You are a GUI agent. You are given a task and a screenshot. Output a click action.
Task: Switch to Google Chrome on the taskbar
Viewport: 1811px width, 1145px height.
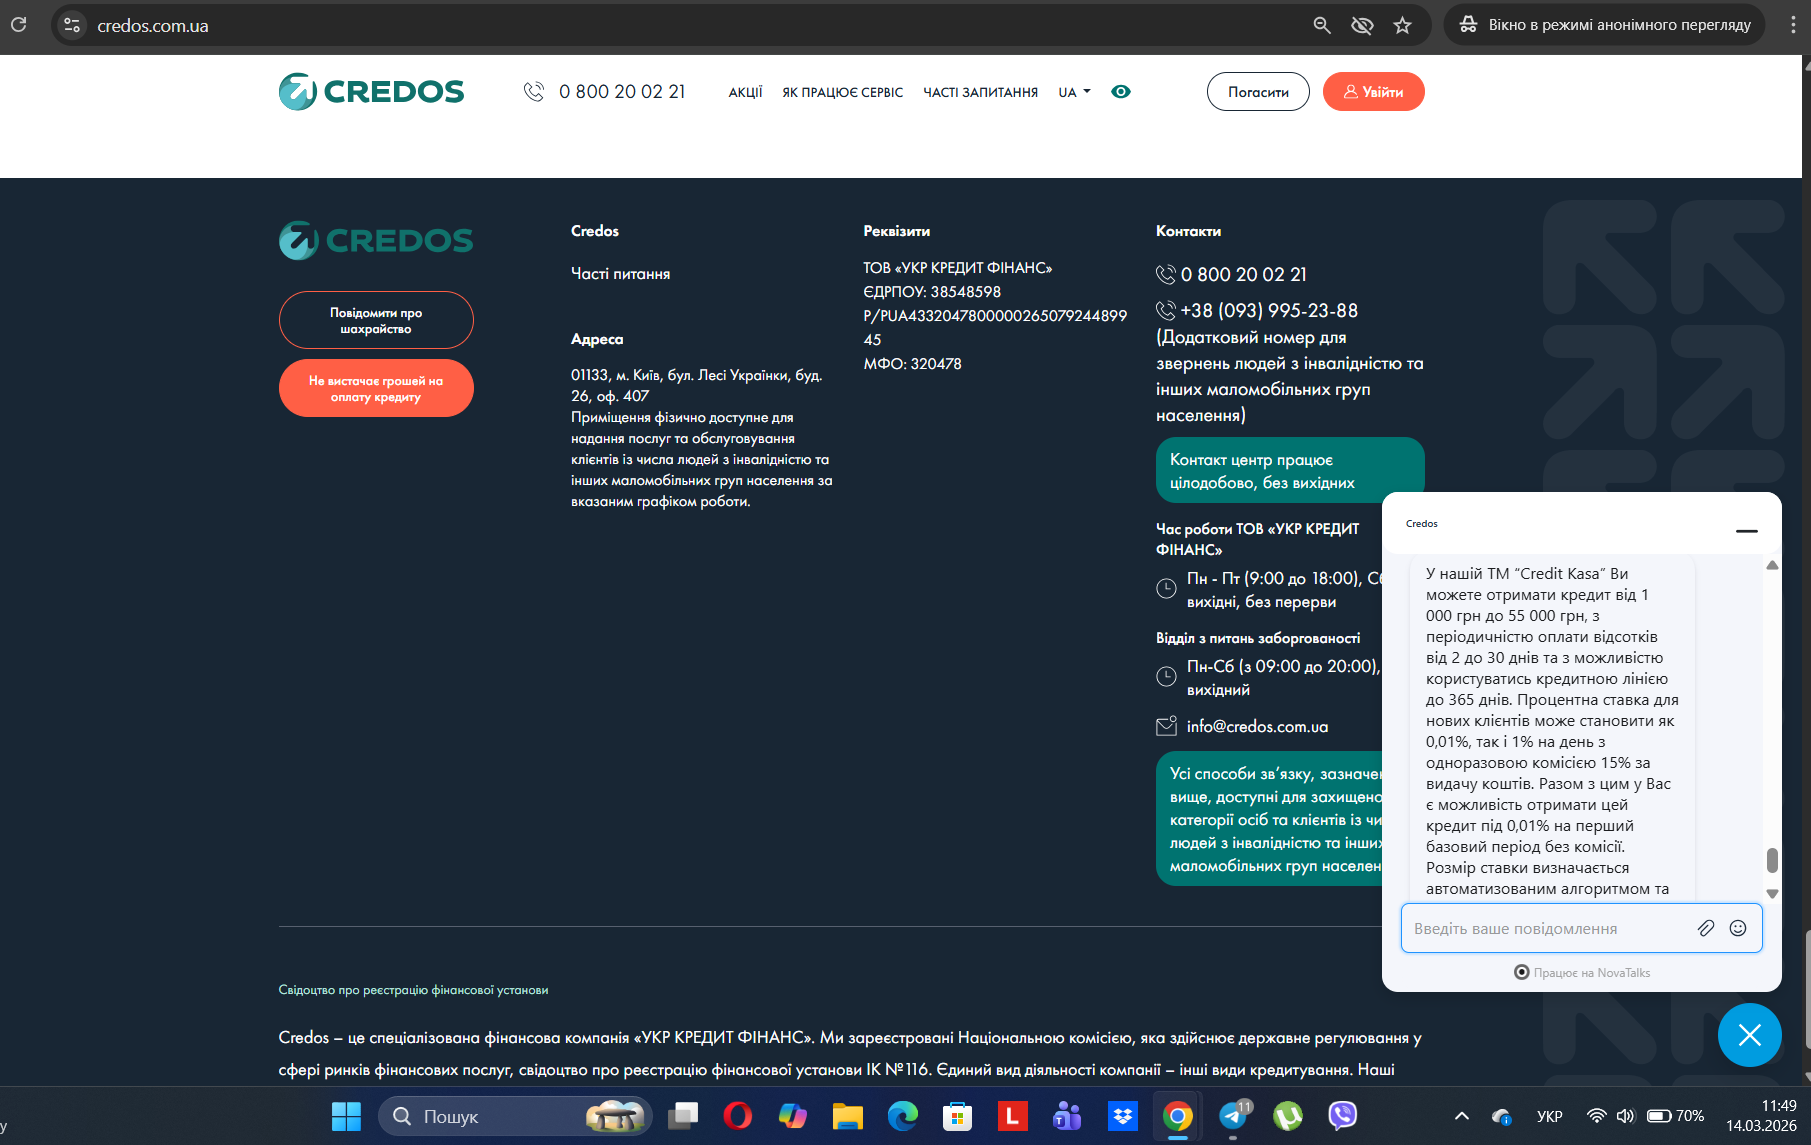point(1178,1116)
